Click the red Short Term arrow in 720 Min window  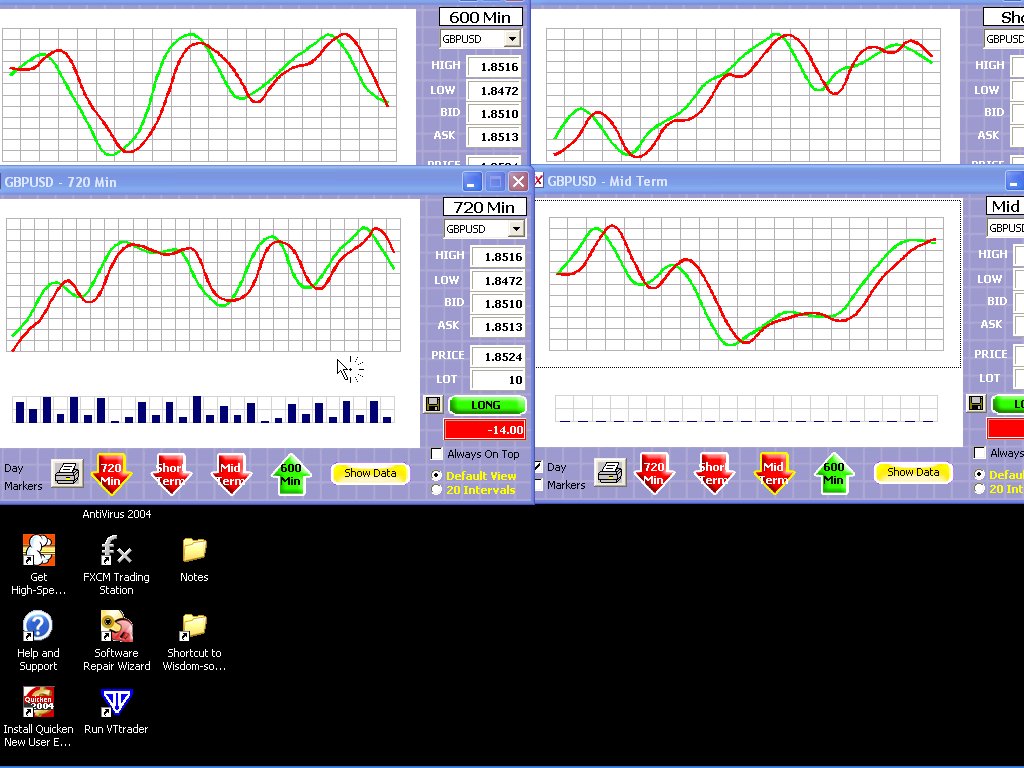click(x=170, y=473)
